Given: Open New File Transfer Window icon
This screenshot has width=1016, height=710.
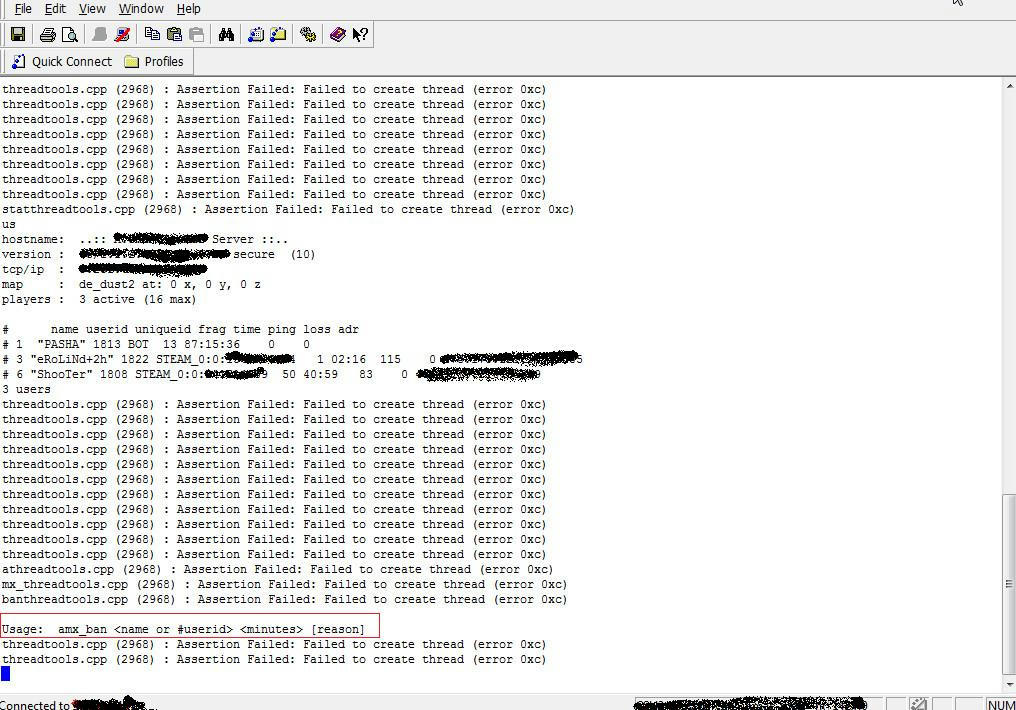Looking at the screenshot, I should click(279, 34).
